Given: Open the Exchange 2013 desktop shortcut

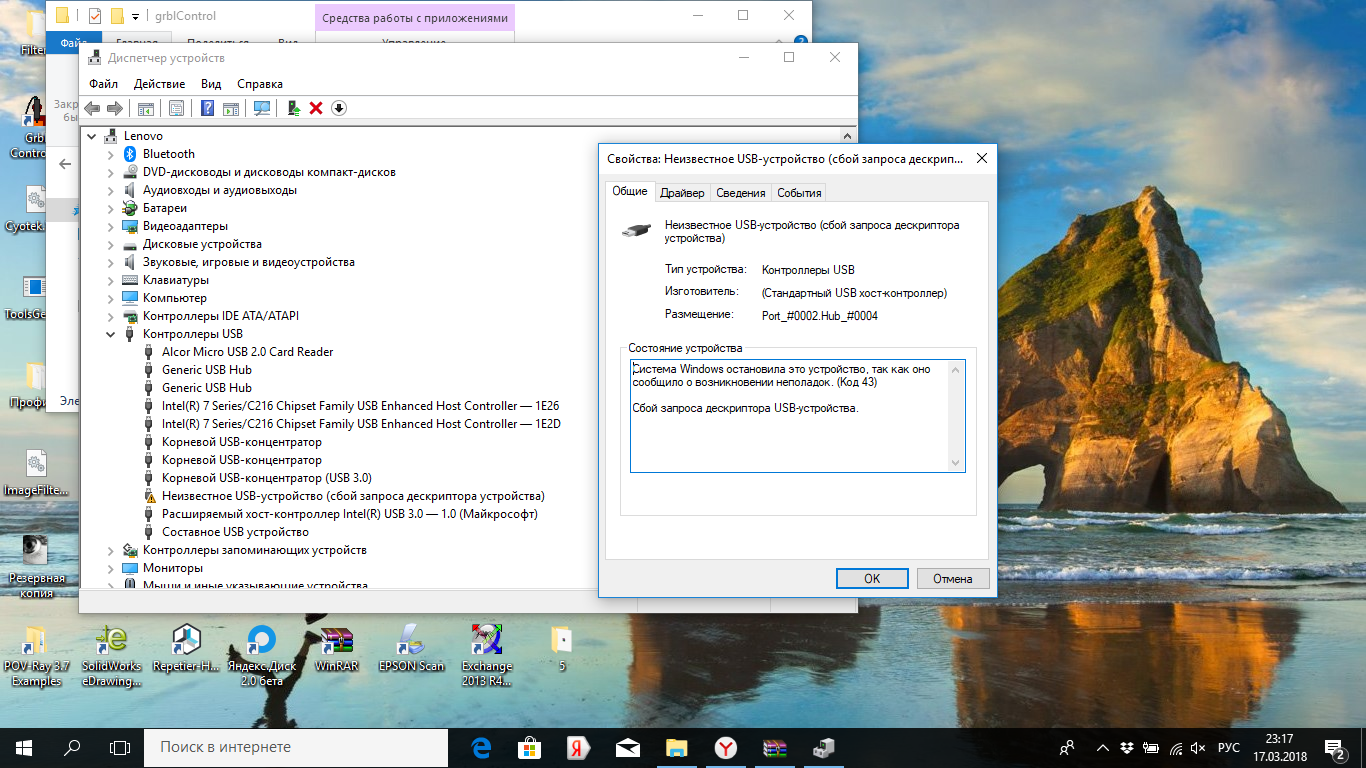Looking at the screenshot, I should click(x=487, y=656).
